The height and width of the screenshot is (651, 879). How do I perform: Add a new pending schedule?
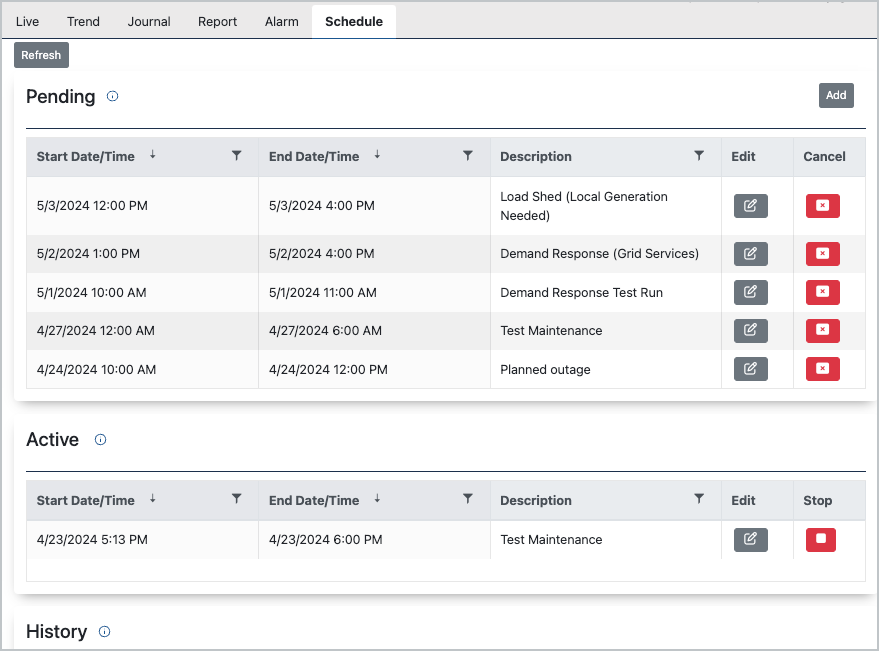point(836,95)
